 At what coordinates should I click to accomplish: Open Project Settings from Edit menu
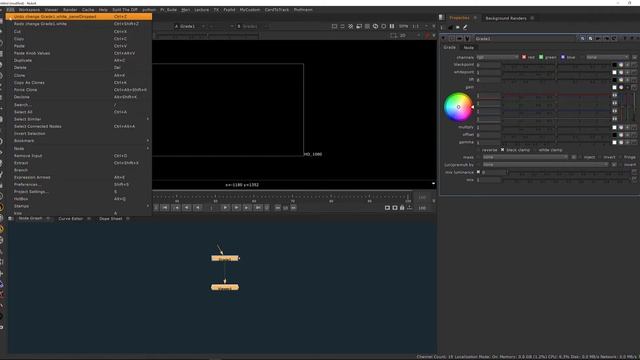78,192
